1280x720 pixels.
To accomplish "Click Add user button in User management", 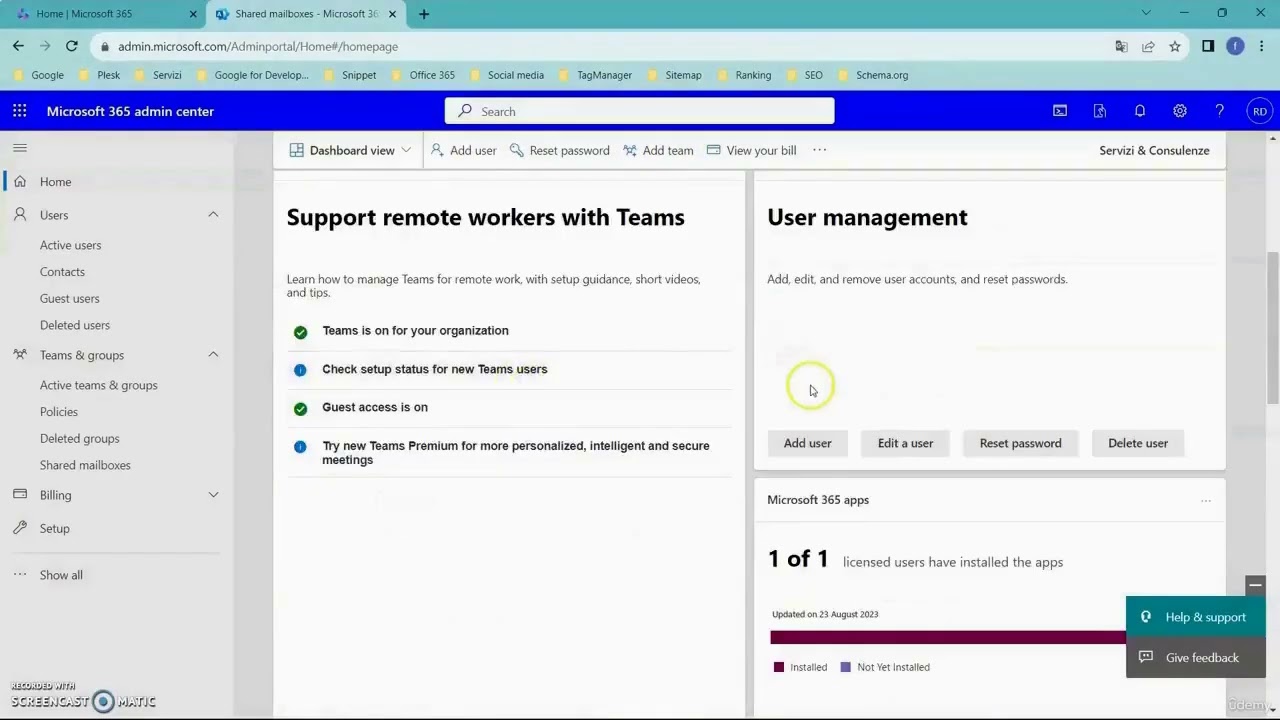I will [807, 443].
